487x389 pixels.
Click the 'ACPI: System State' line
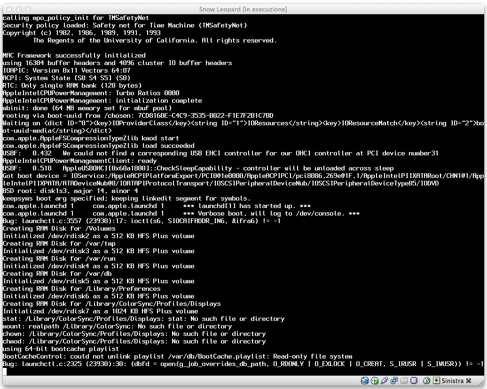67,78
